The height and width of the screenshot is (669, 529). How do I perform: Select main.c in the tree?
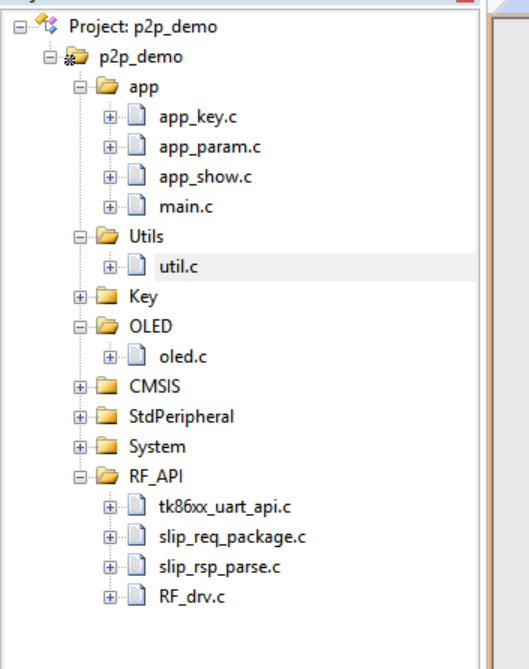coord(186,207)
